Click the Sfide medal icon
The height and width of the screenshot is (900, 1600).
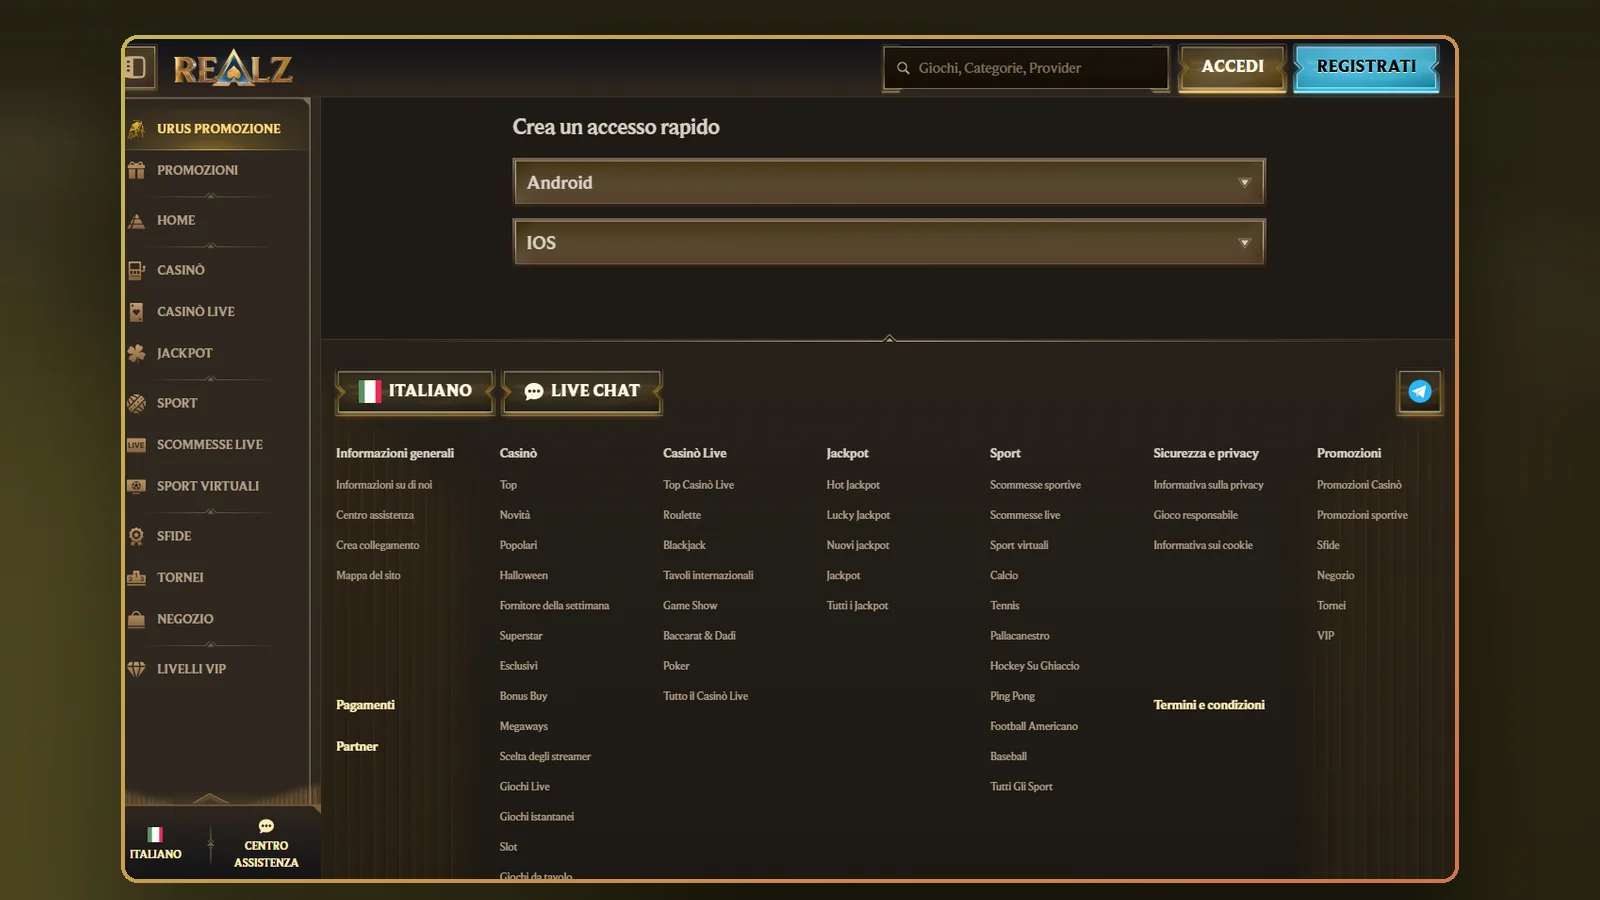[137, 536]
